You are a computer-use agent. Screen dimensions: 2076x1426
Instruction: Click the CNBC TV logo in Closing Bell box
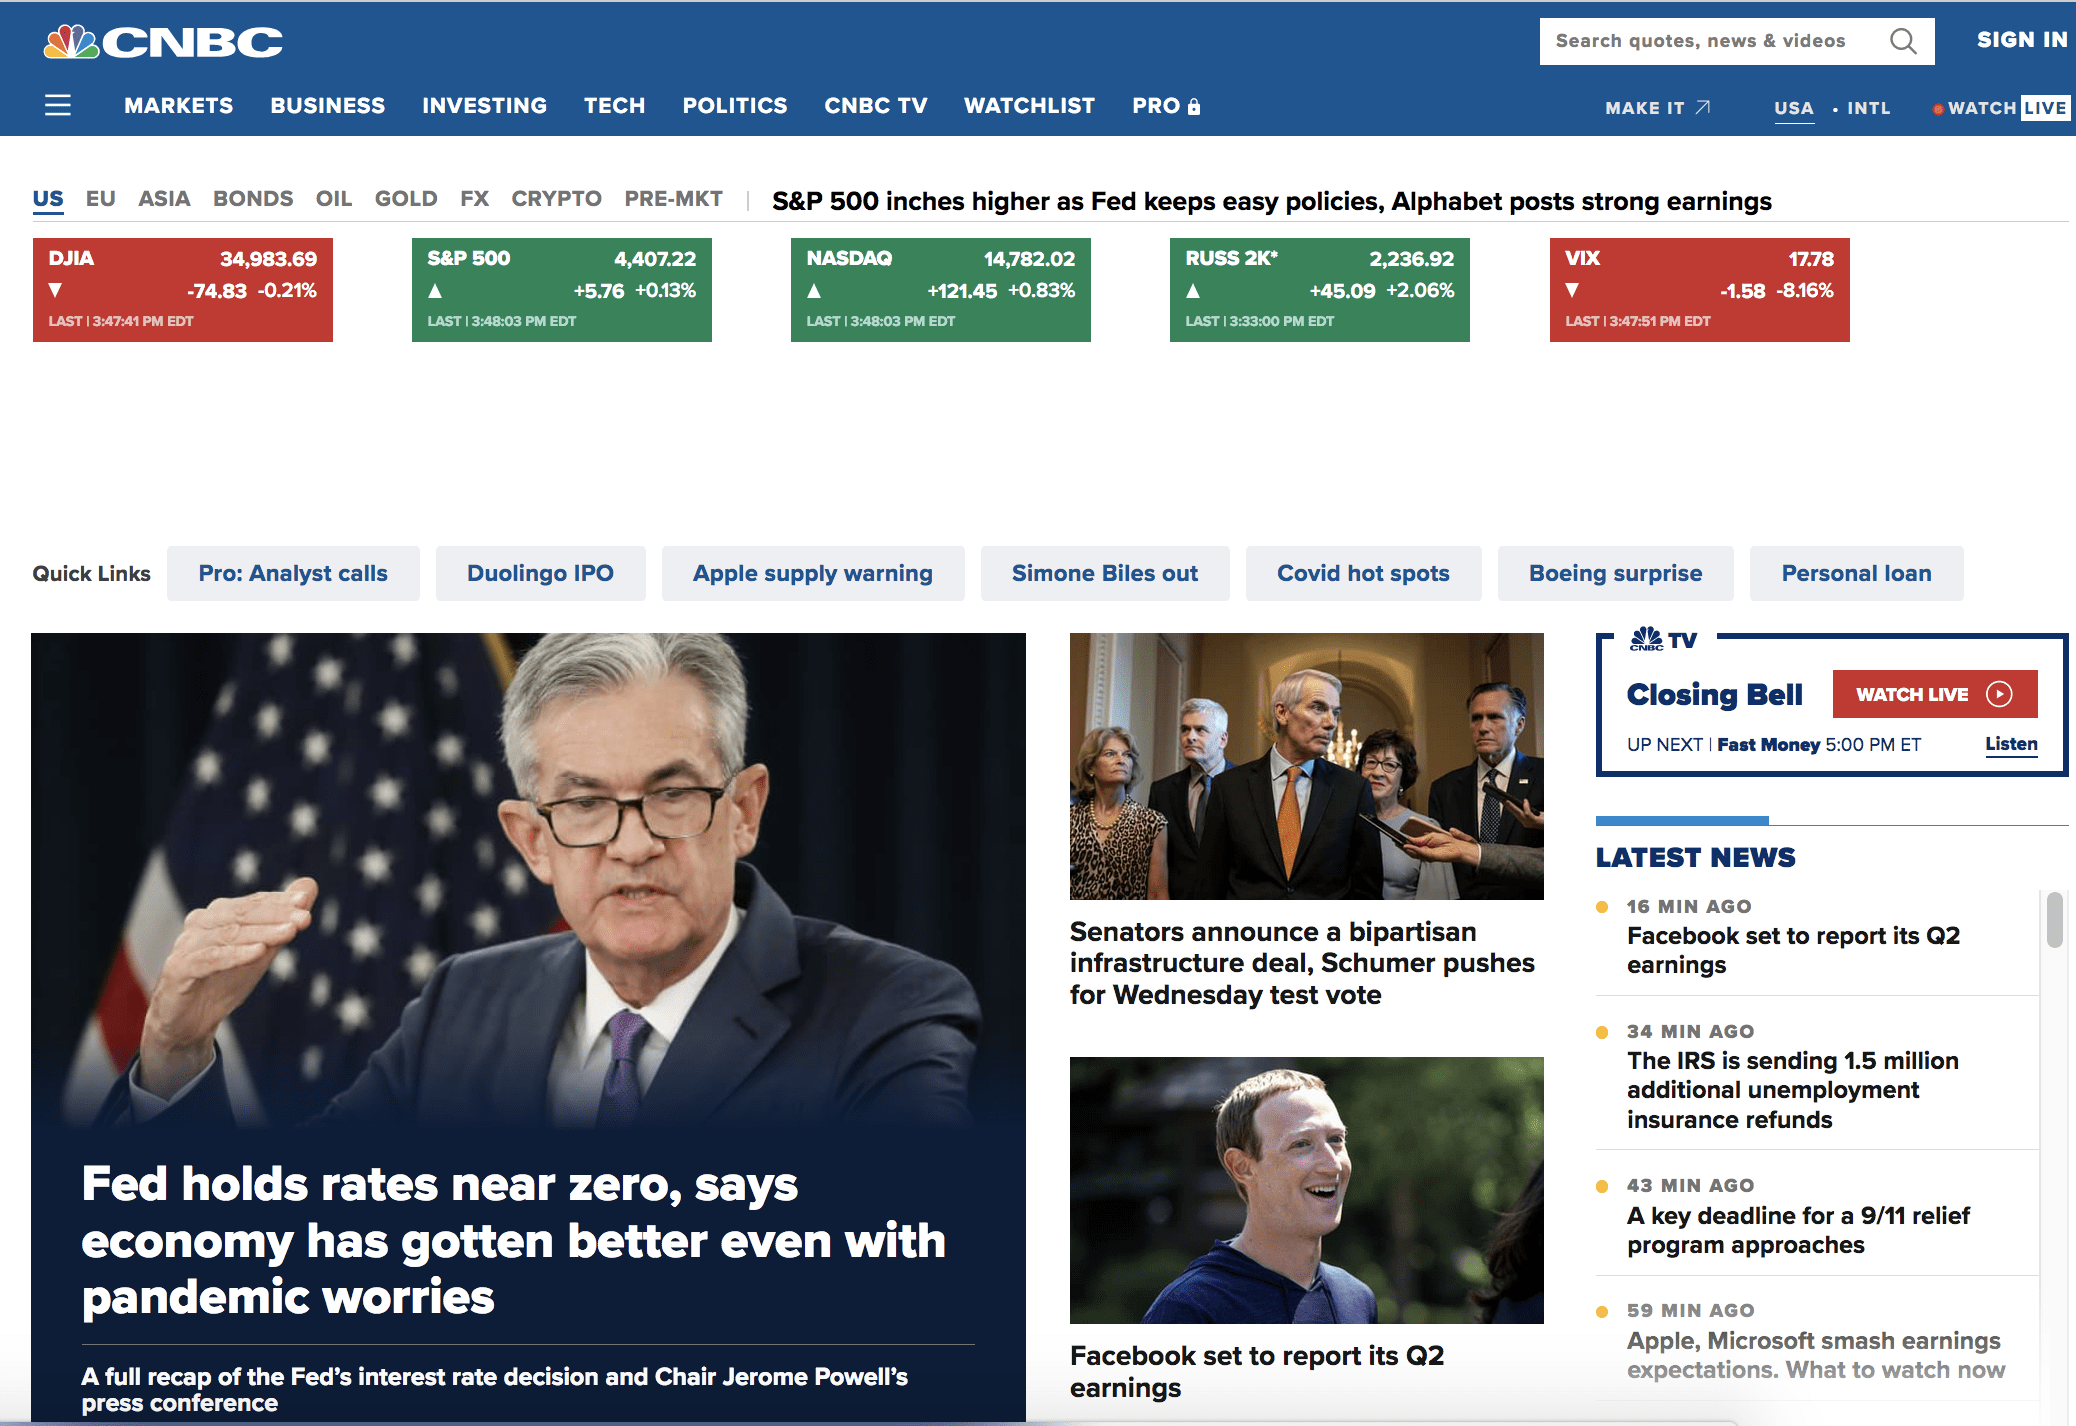(x=1663, y=639)
